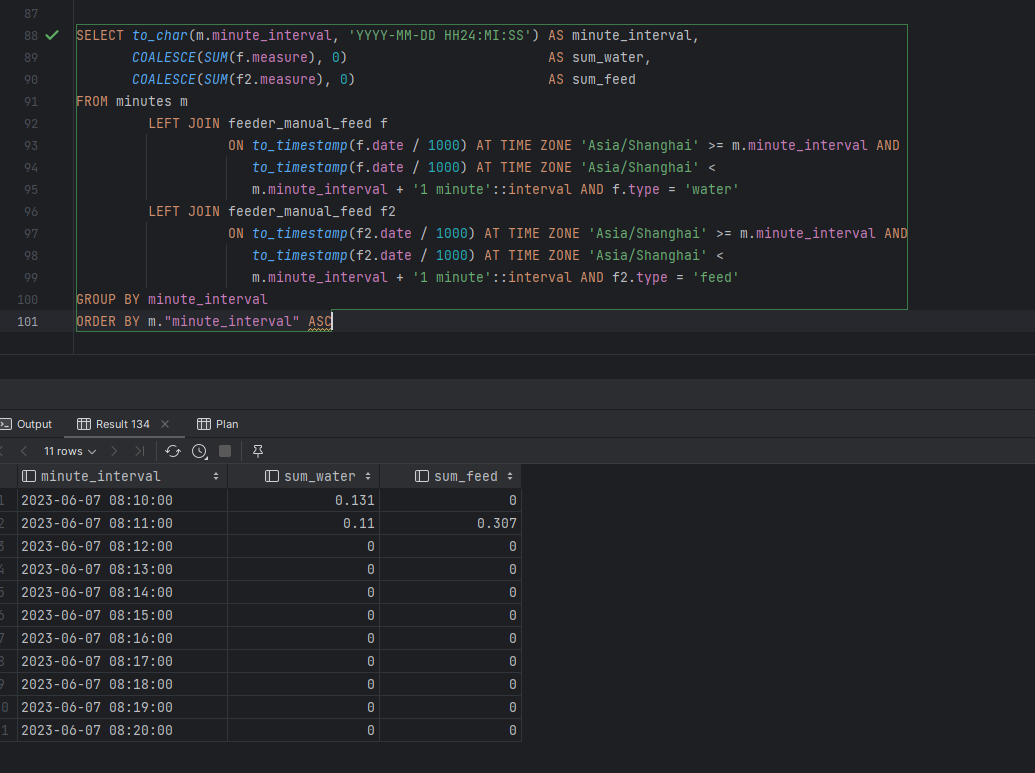Reload the query results

[172, 451]
